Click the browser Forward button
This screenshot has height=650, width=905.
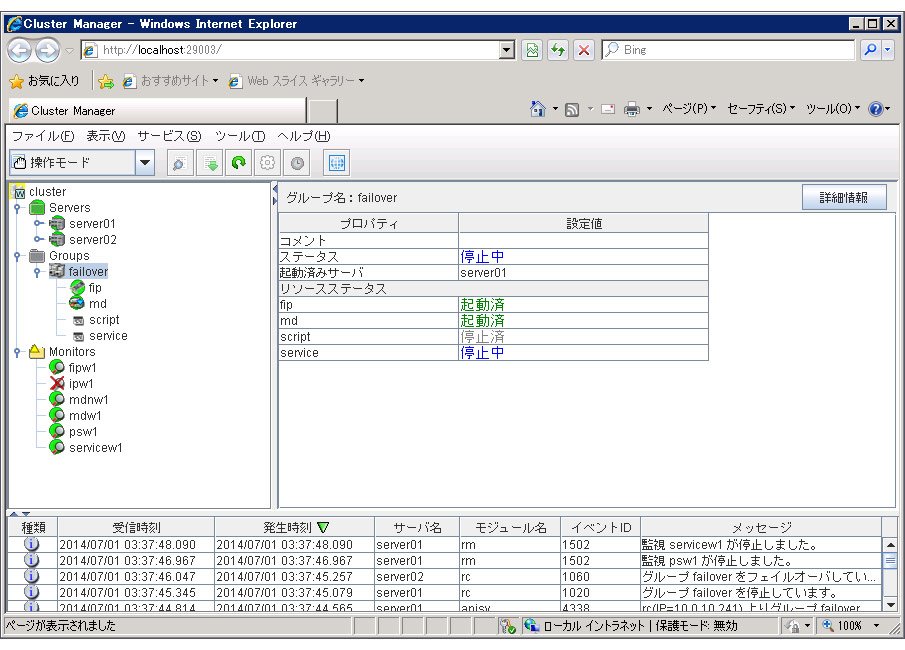tap(47, 50)
